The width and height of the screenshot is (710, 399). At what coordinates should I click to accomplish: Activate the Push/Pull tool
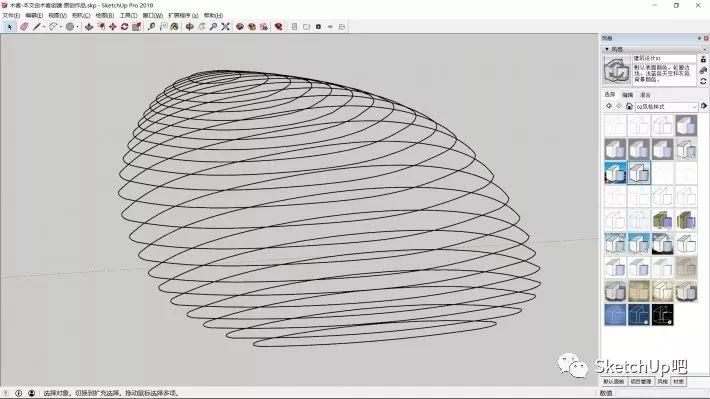coord(89,27)
